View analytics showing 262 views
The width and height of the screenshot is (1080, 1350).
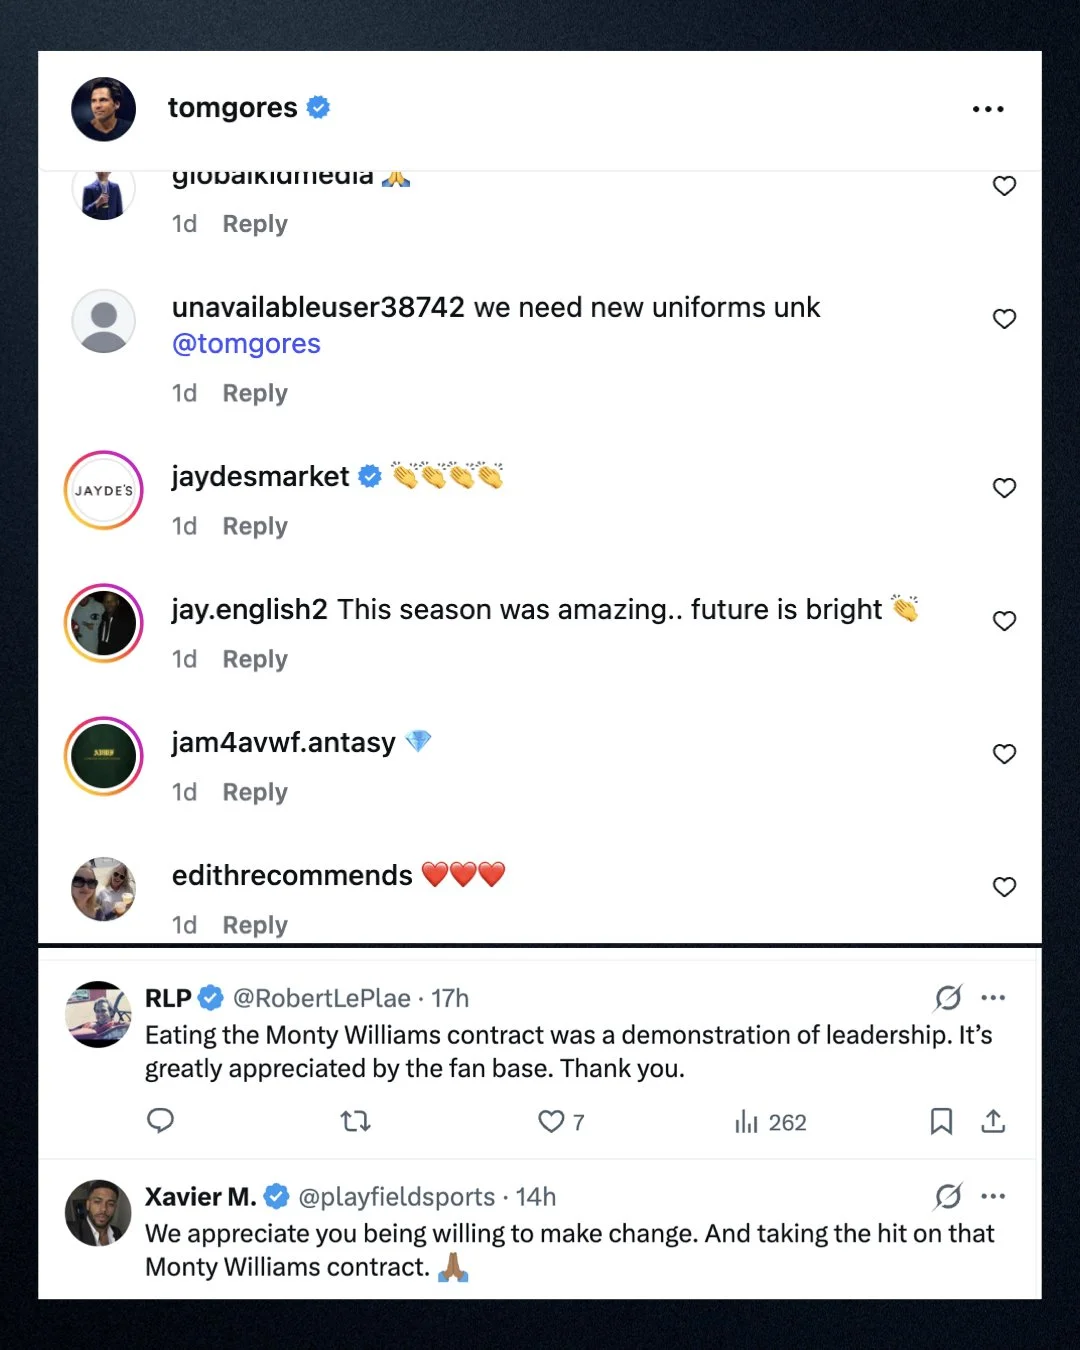coord(770,1122)
